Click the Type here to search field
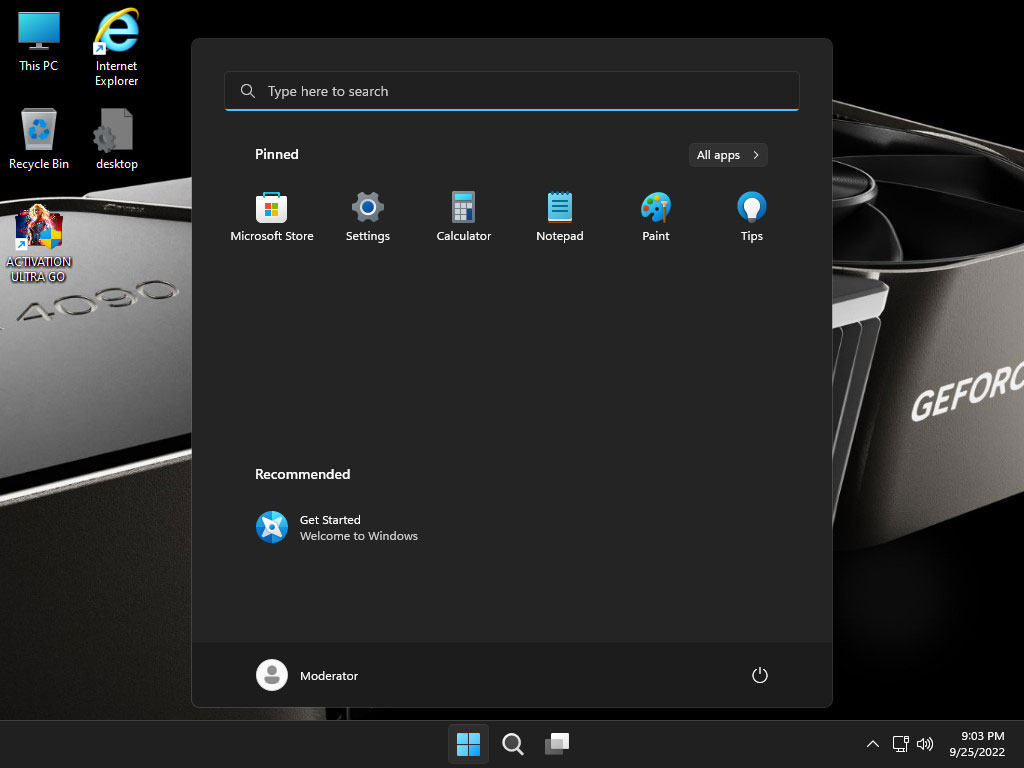 512,91
